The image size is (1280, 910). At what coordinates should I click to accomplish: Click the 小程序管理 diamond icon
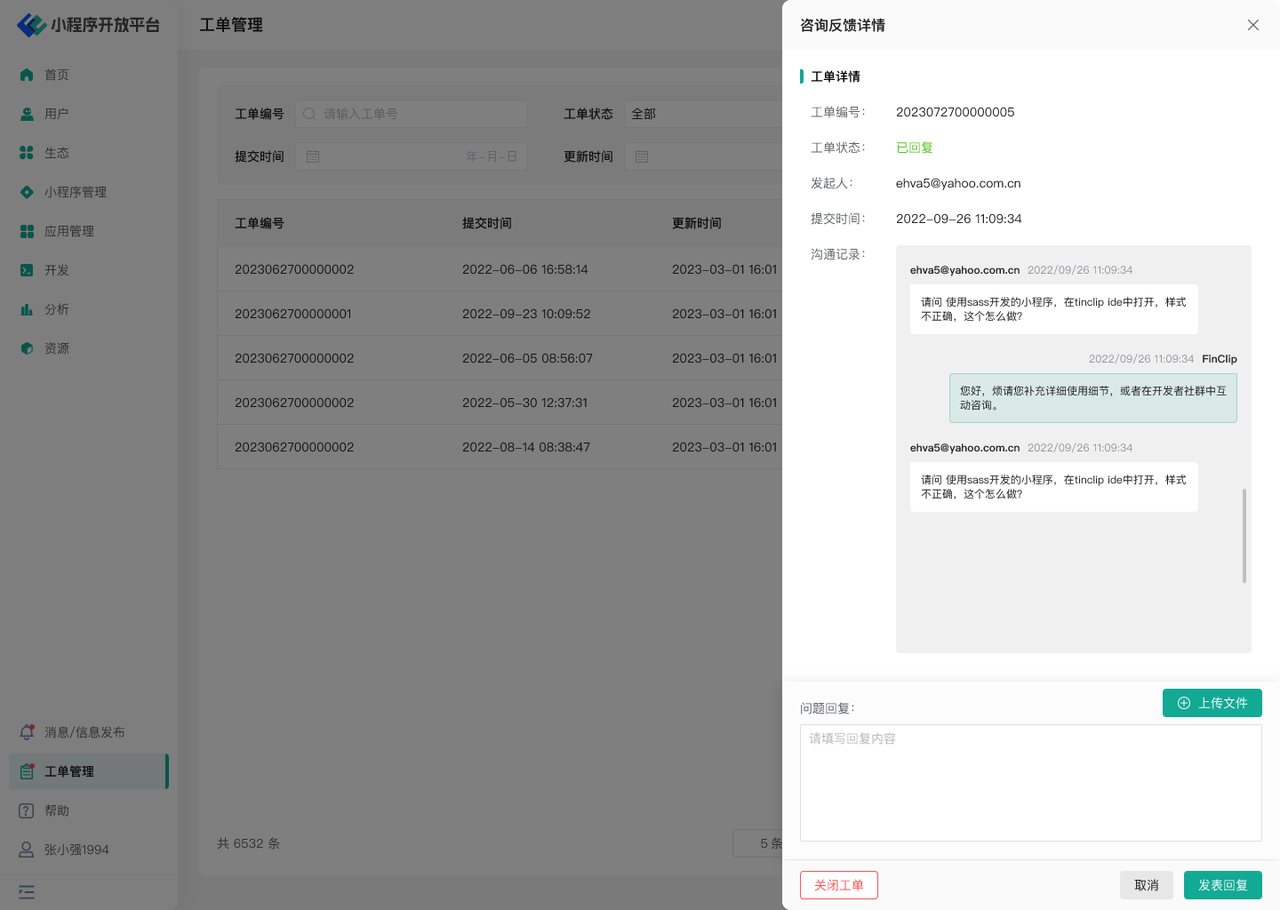(x=27, y=192)
